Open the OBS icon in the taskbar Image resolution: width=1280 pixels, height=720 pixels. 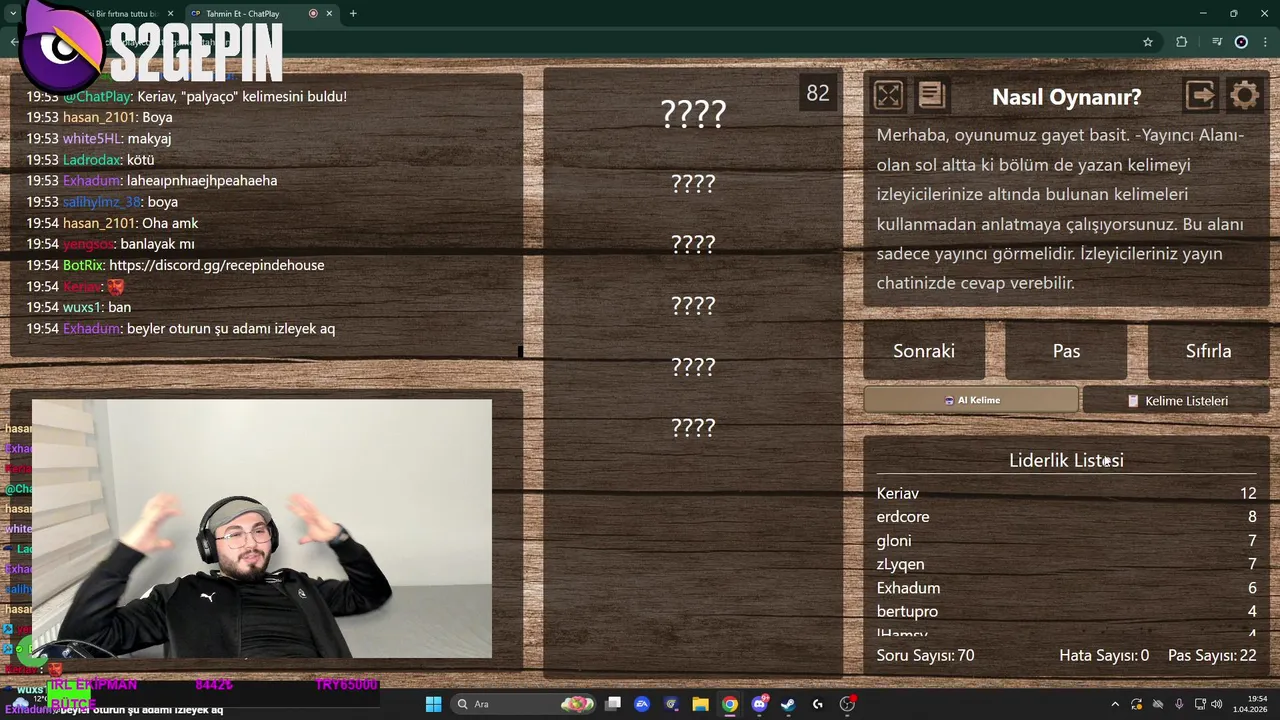pos(847,704)
